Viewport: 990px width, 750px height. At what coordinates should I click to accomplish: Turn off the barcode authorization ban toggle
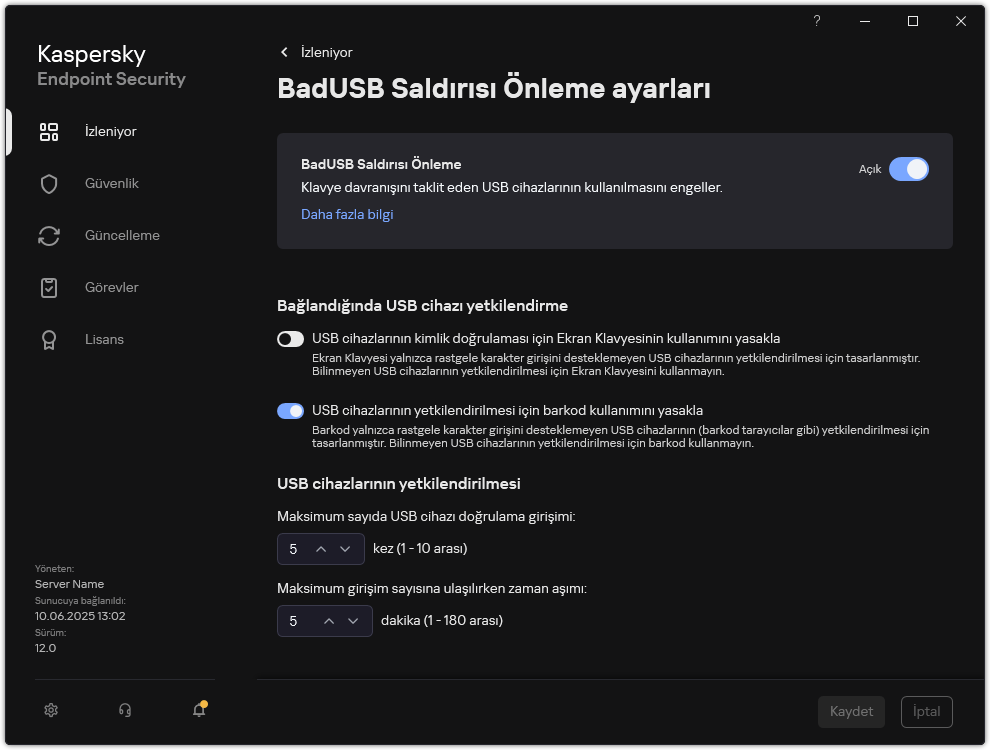click(290, 411)
